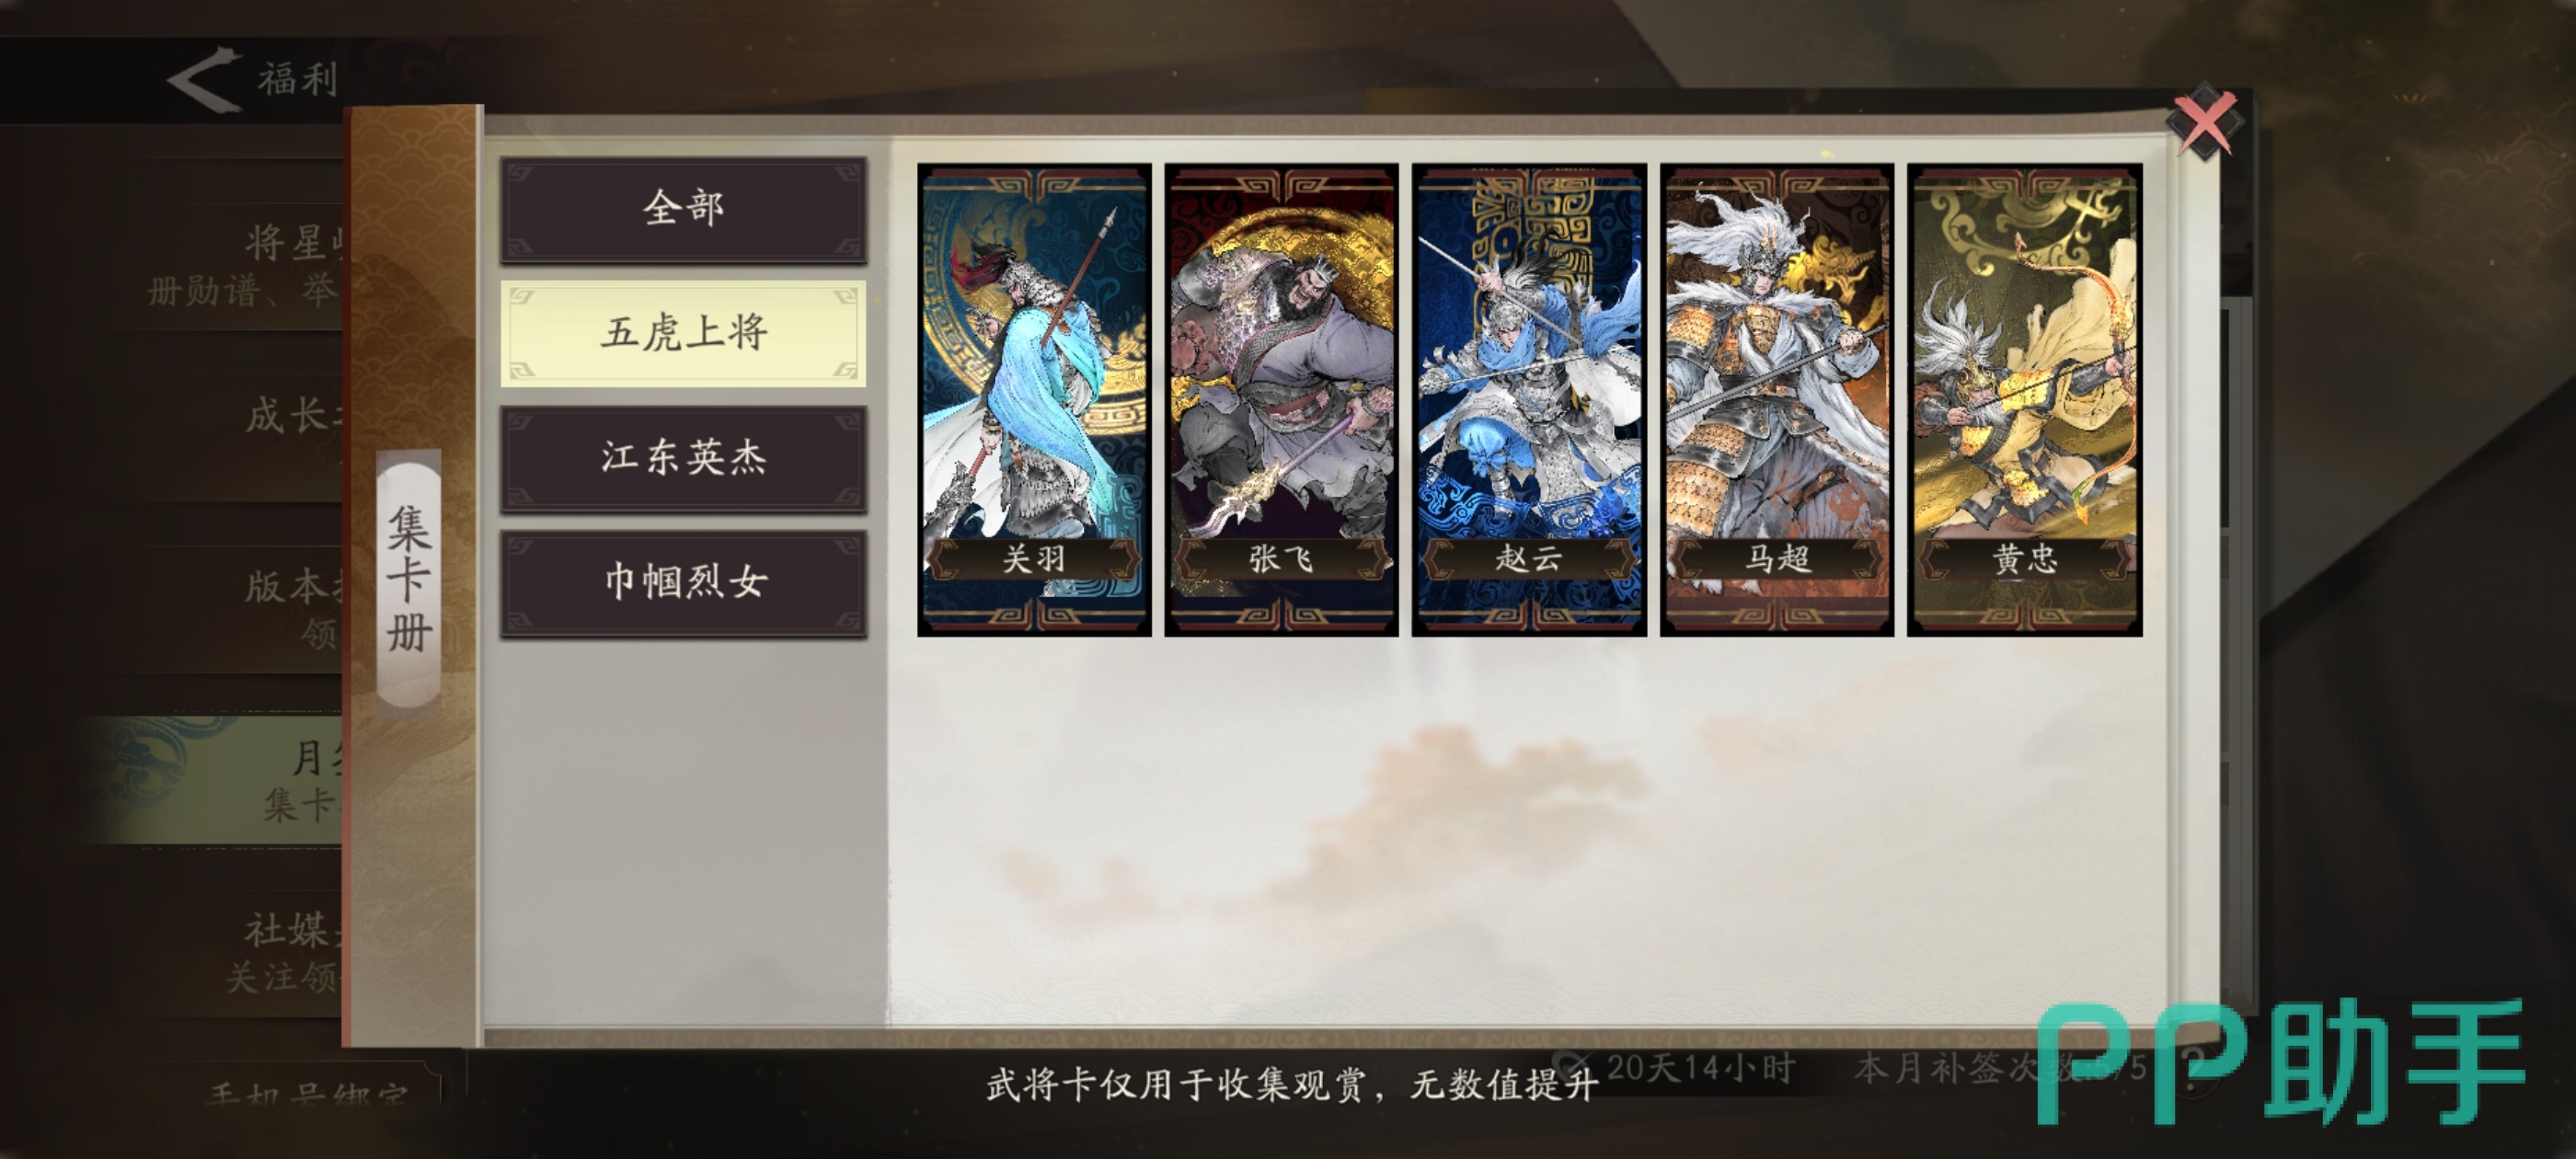Select the 全部 category tab
This screenshot has width=2576, height=1159.
tap(683, 209)
